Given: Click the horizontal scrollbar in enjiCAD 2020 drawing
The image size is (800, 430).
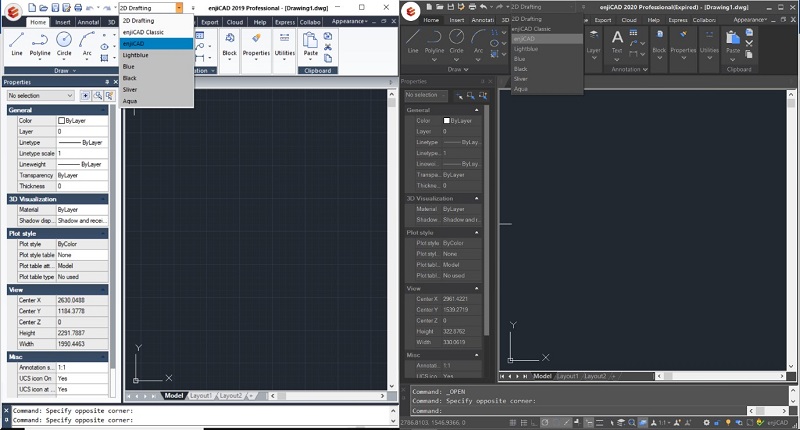Looking at the screenshot, I should pyautogui.click(x=720, y=376).
